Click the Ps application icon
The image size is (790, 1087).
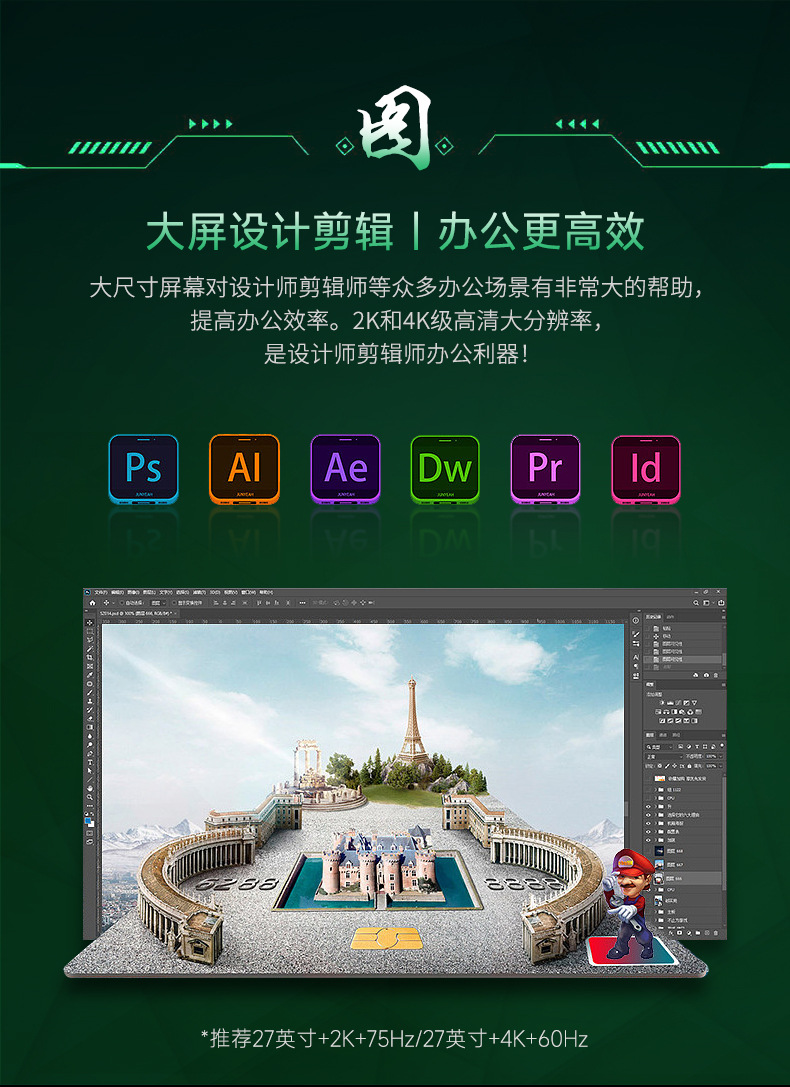pyautogui.click(x=143, y=469)
